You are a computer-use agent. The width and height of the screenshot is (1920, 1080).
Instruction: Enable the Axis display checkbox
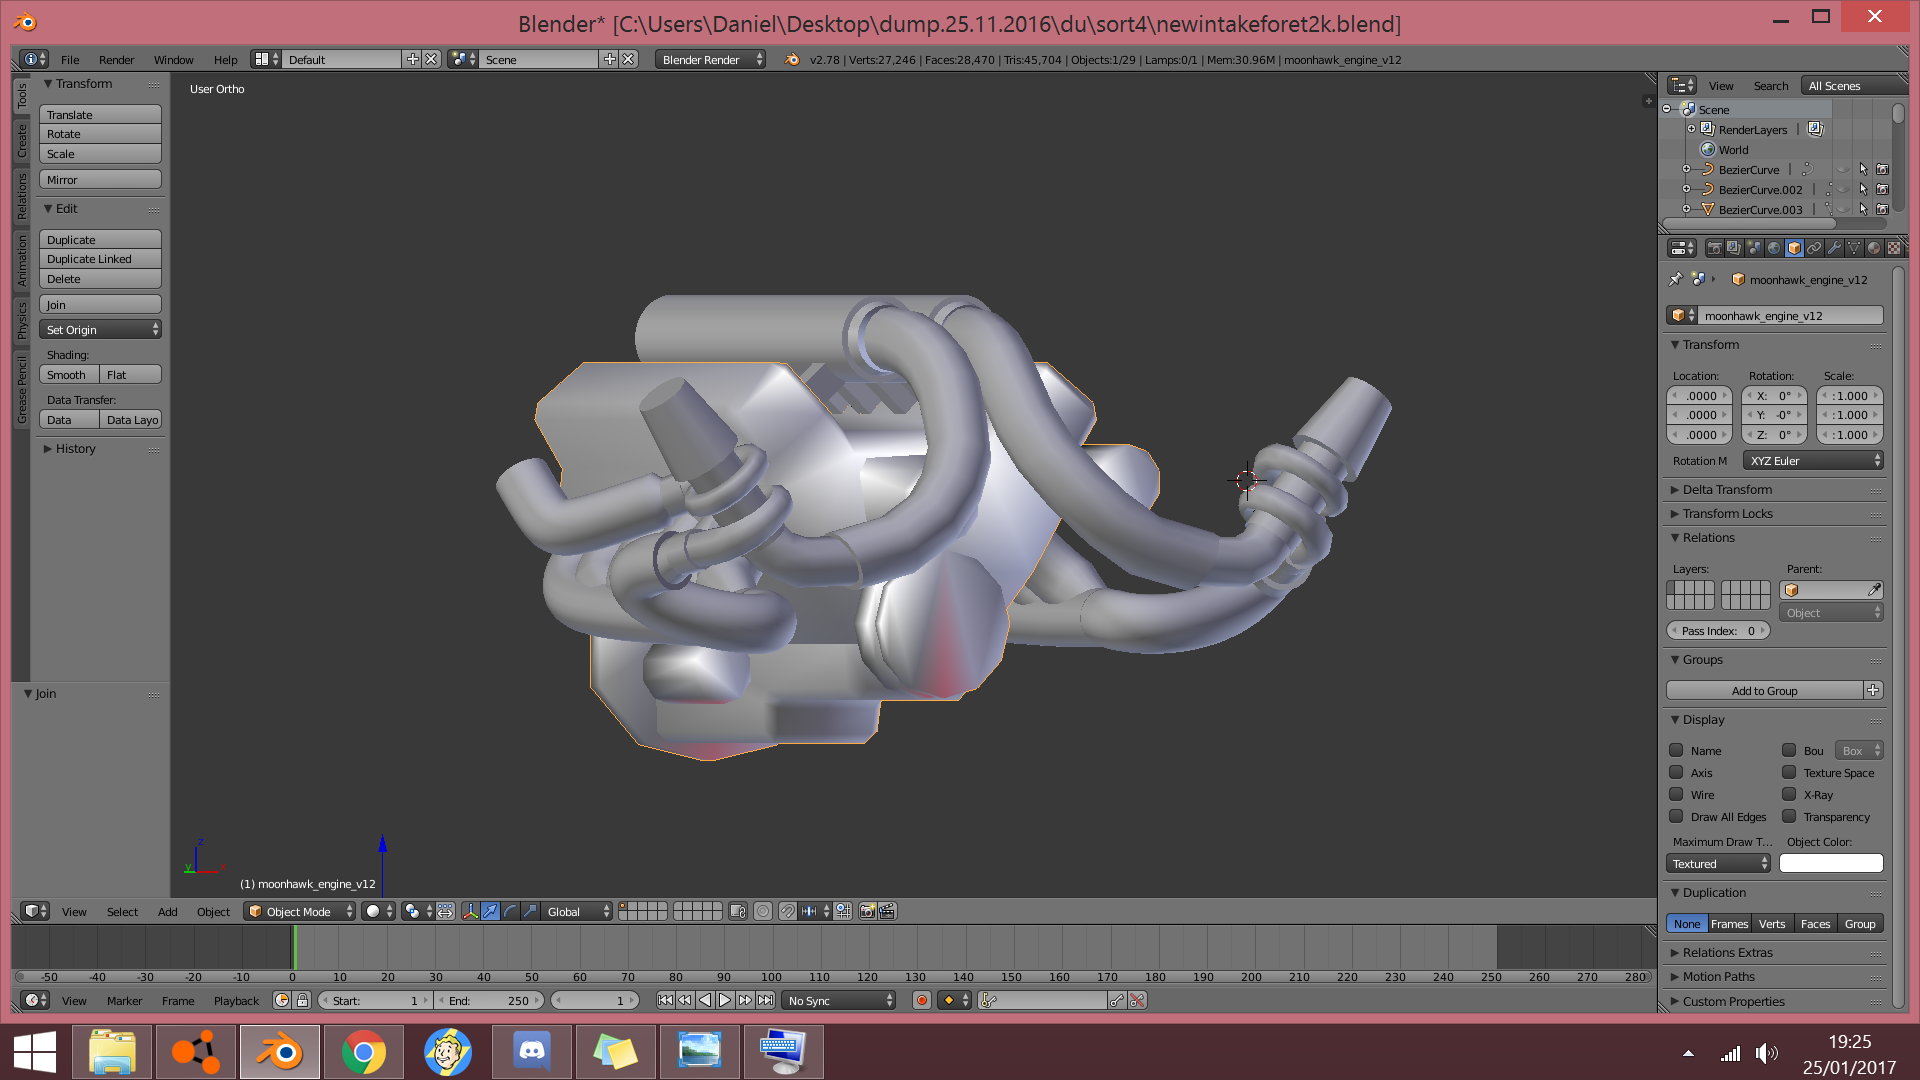point(1676,772)
